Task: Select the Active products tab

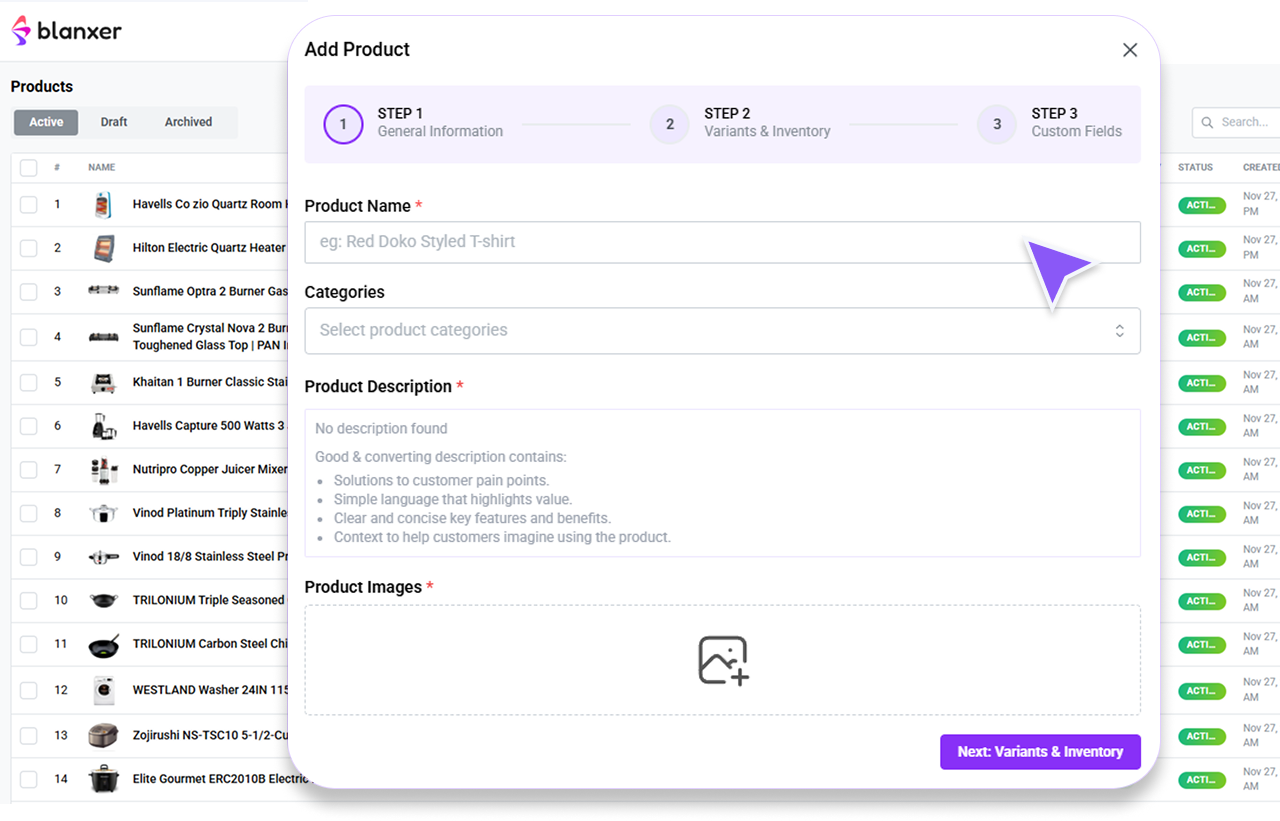Action: [45, 121]
